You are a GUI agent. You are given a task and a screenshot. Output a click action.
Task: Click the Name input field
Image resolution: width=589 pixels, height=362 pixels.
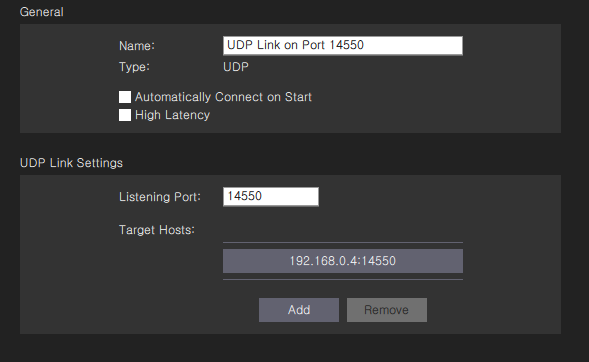click(x=343, y=45)
